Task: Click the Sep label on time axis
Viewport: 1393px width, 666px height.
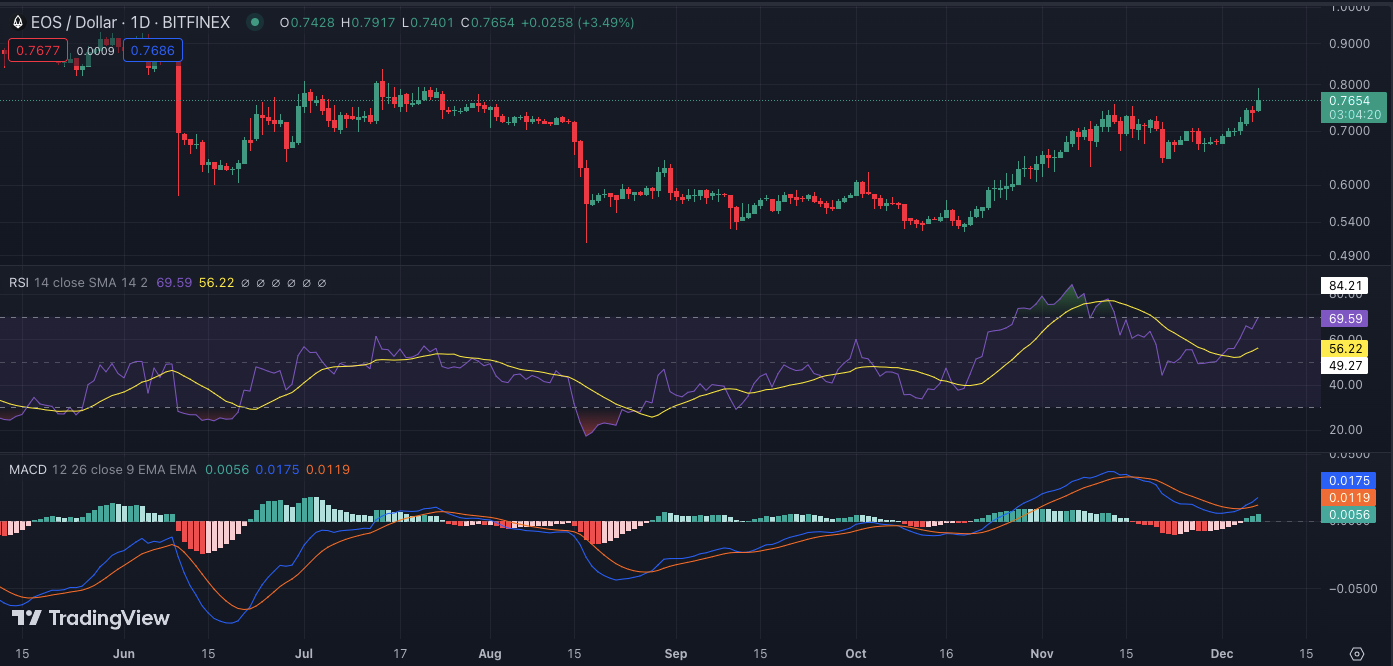Action: [x=675, y=654]
